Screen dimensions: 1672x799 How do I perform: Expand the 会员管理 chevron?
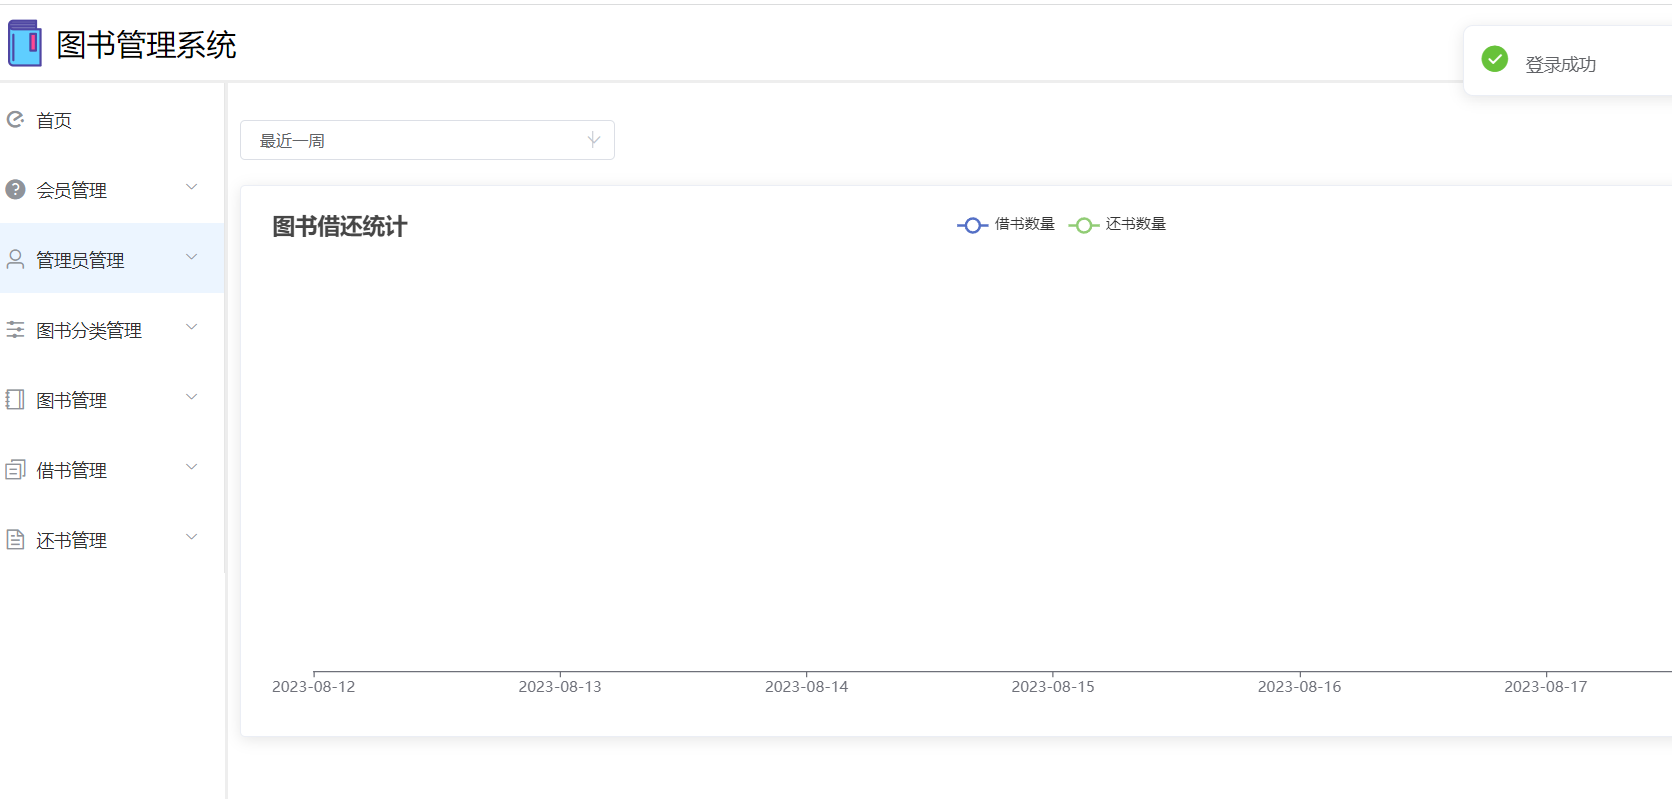point(192,187)
